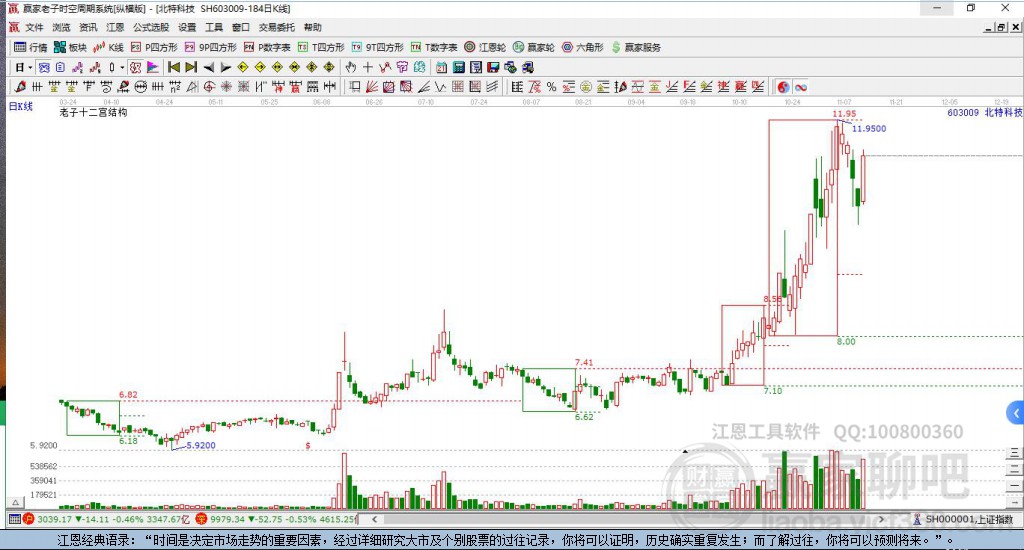Image resolution: width=1024 pixels, height=550 pixels.
Task: Click the bottom horizontal chart scrollbar
Action: (x=628, y=519)
